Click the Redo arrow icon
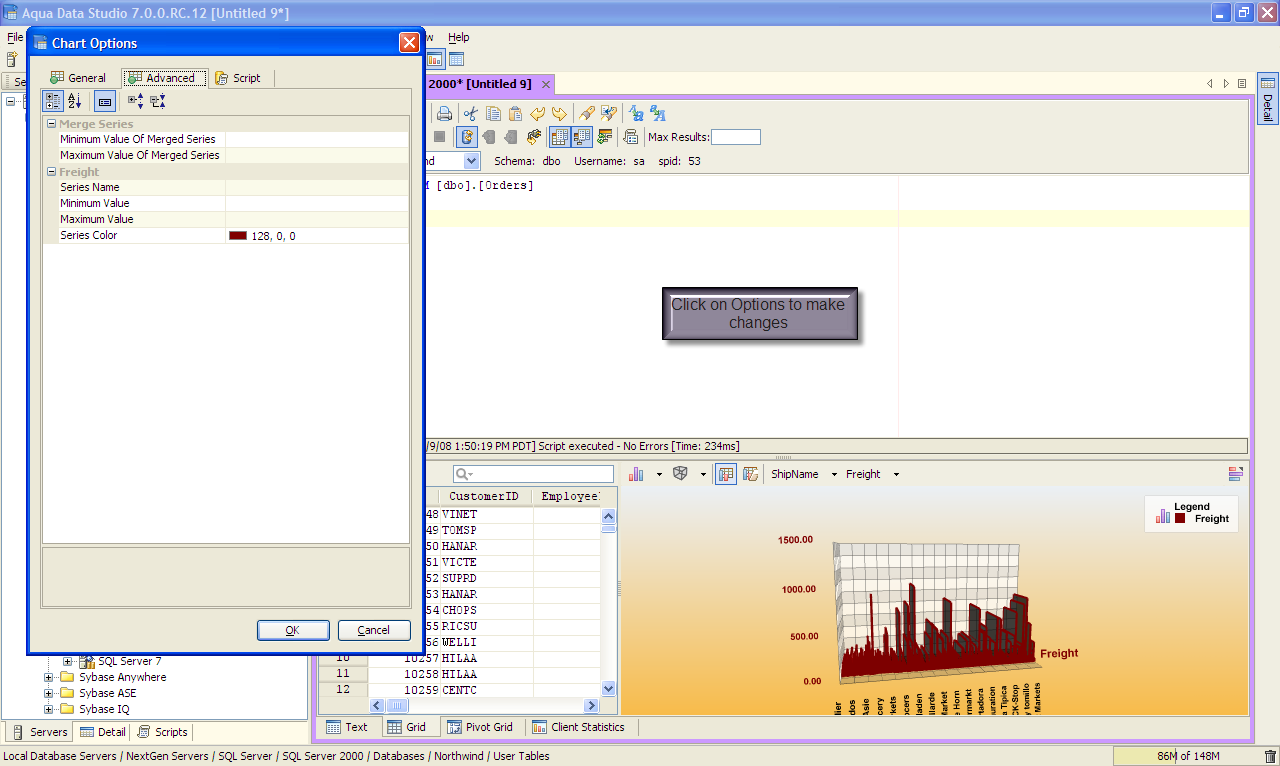 tap(559, 113)
